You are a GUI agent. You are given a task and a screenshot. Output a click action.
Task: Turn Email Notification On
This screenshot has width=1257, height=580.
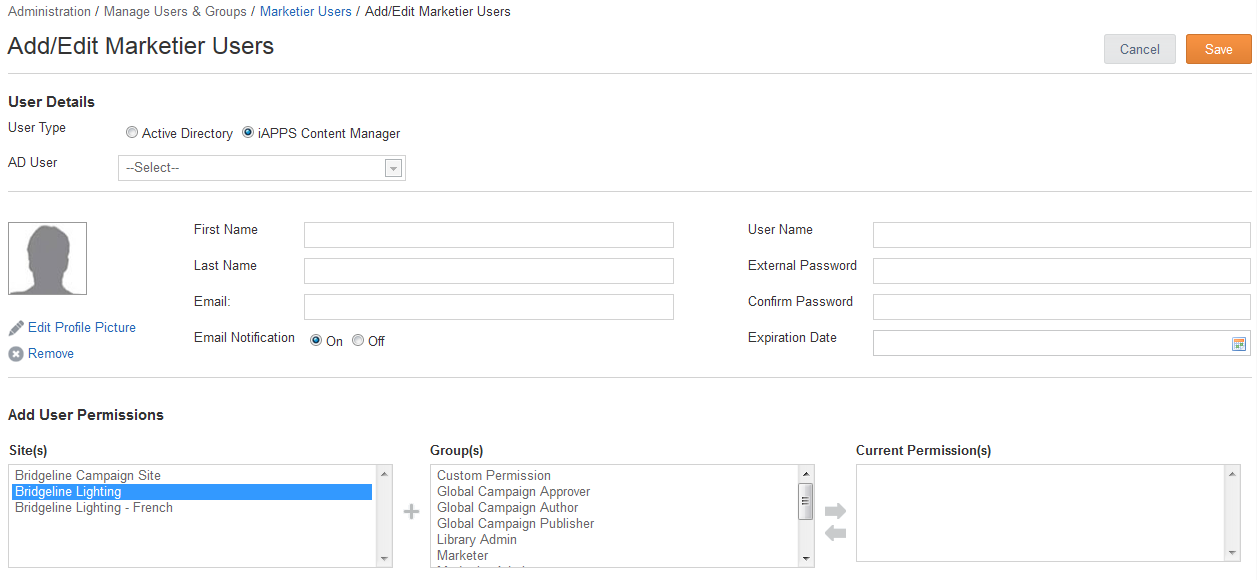(x=316, y=341)
